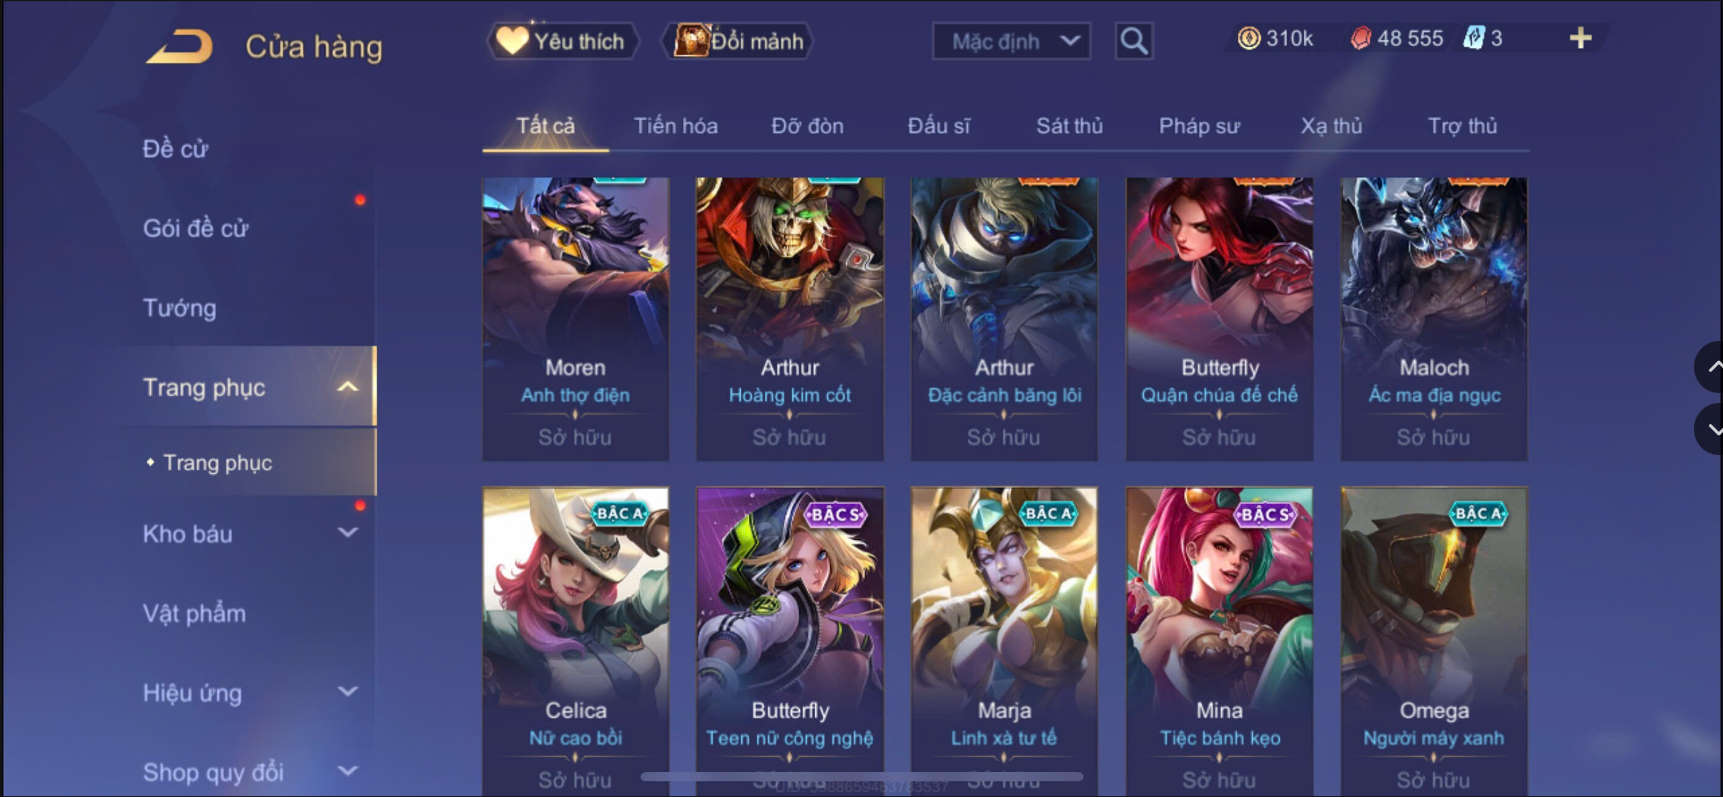Image resolution: width=1723 pixels, height=797 pixels.
Task: Open Gói đề cử in sidebar
Action: tap(195, 228)
